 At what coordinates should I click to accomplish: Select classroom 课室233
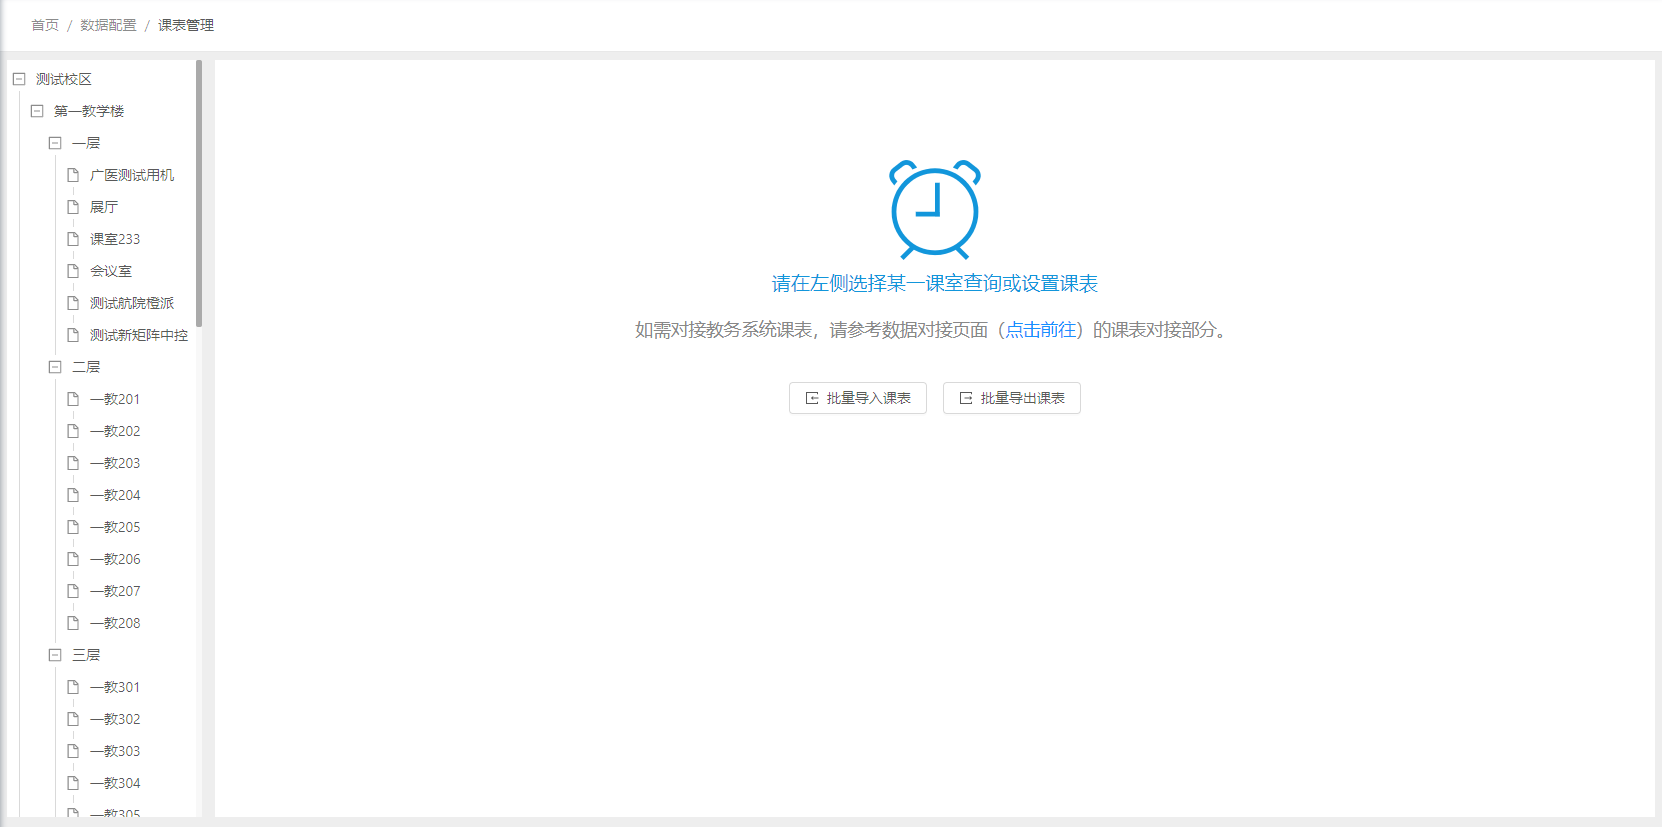point(115,239)
